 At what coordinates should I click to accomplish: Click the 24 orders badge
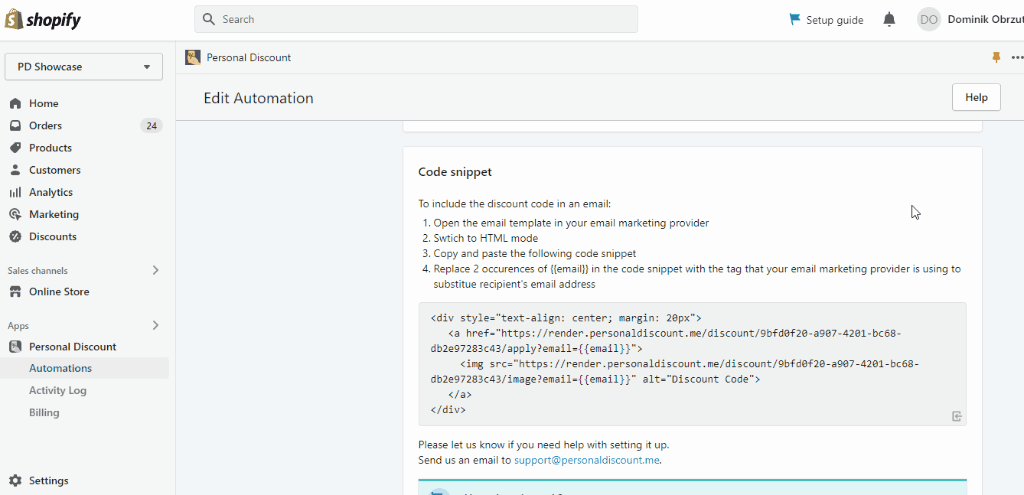pos(152,125)
